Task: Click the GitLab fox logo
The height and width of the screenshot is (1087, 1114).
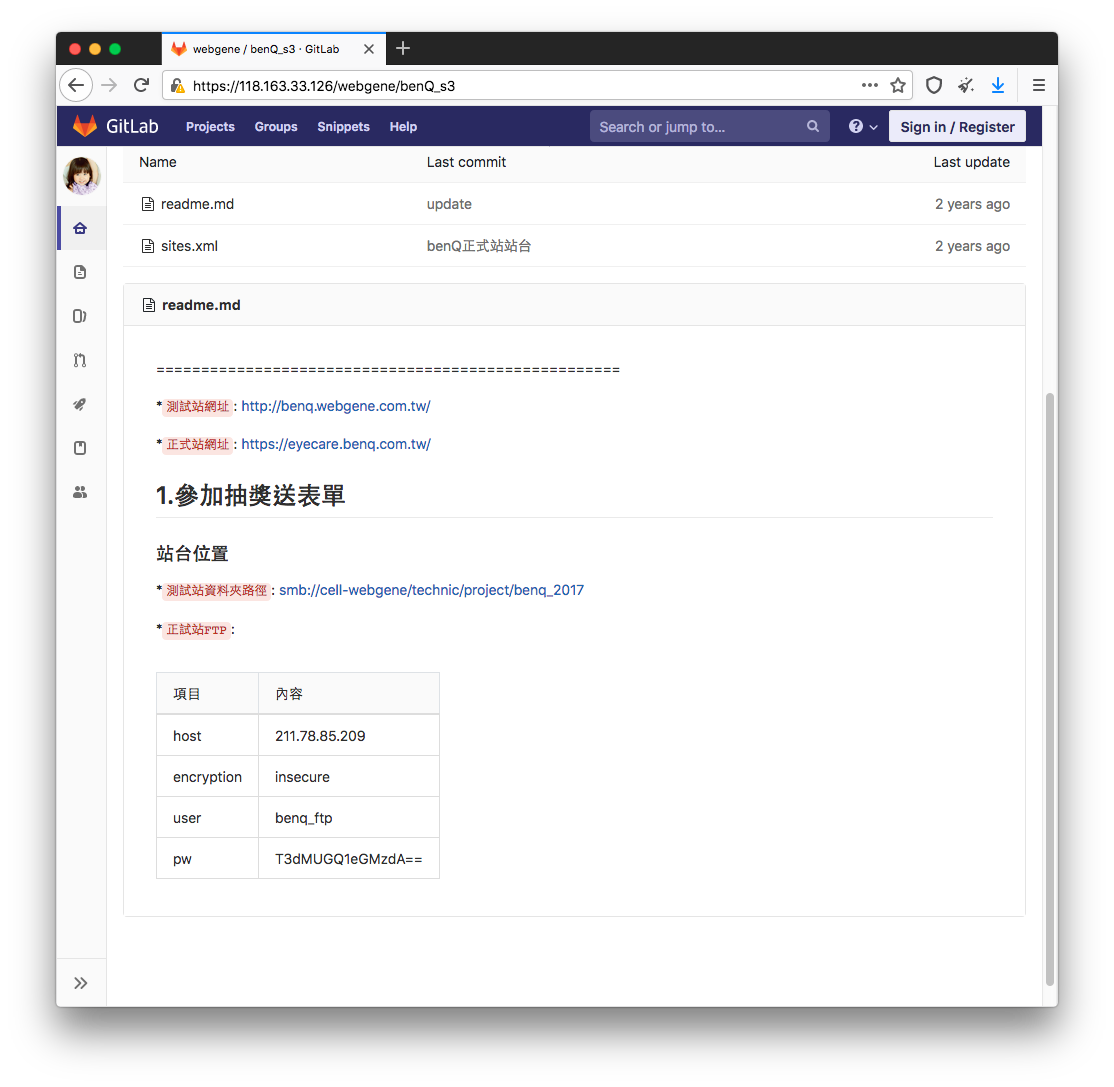Action: coord(85,126)
